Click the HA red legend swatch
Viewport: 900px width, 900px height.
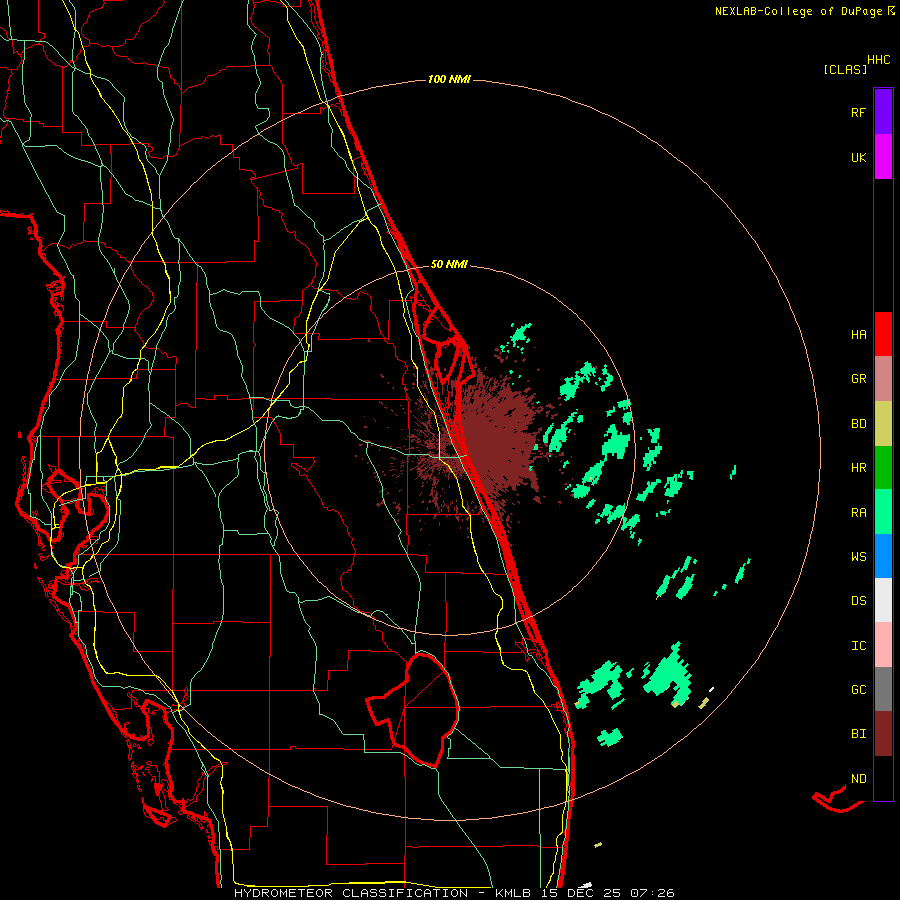point(883,334)
